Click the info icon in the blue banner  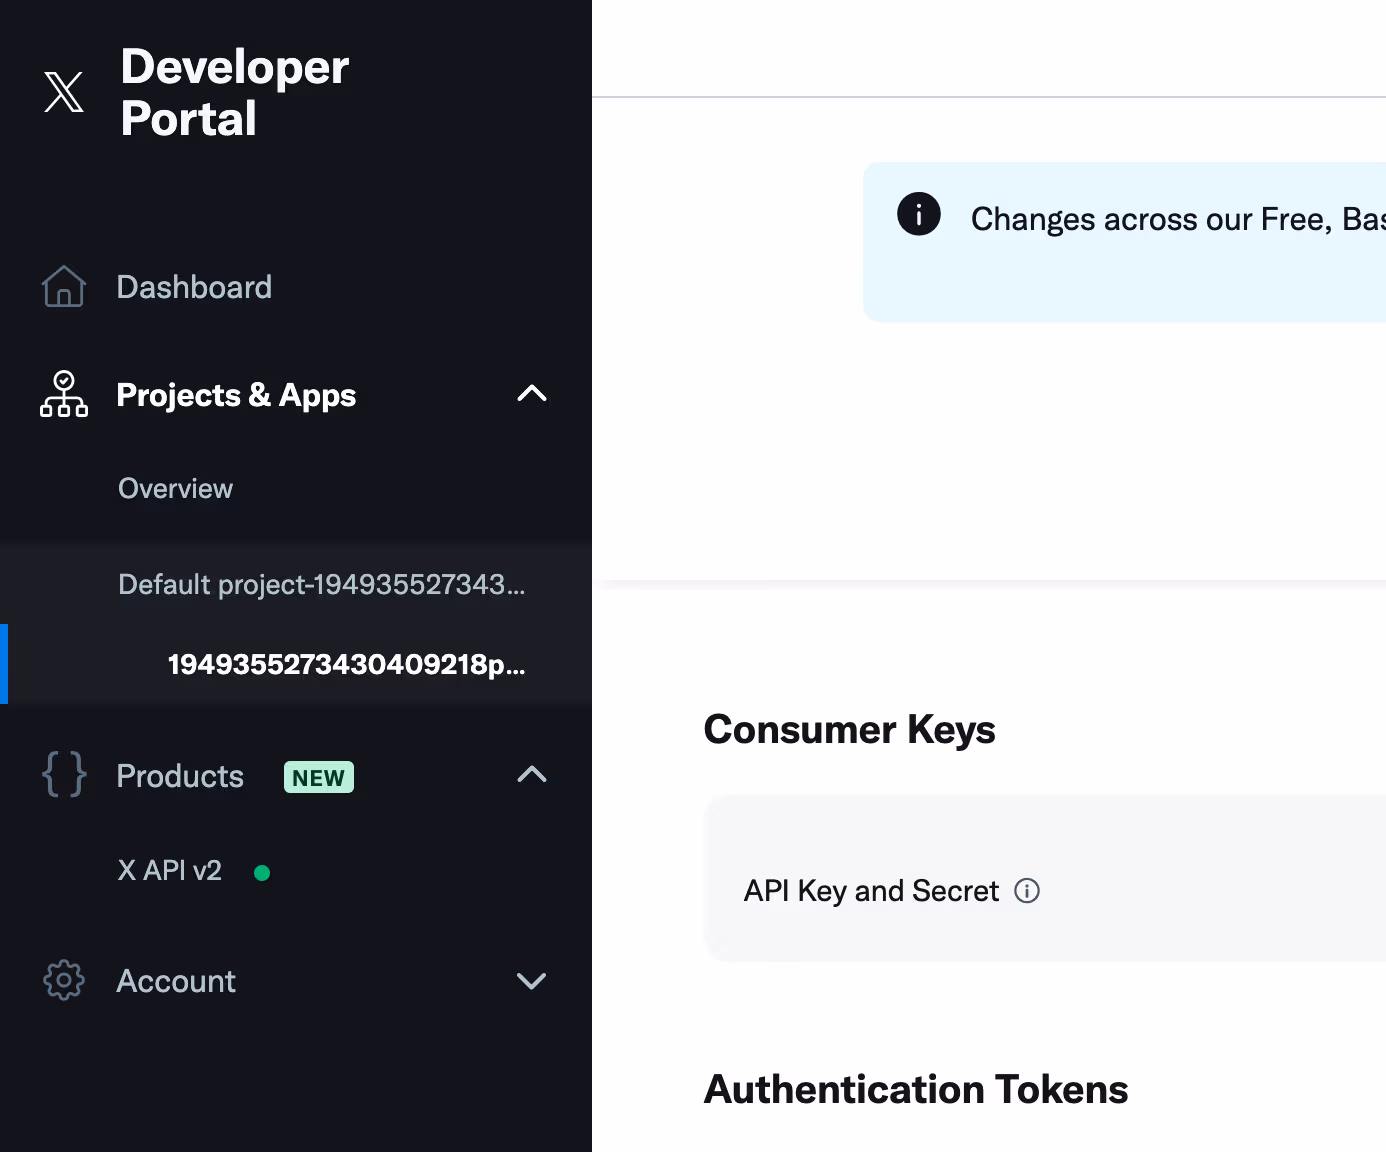tap(918, 214)
